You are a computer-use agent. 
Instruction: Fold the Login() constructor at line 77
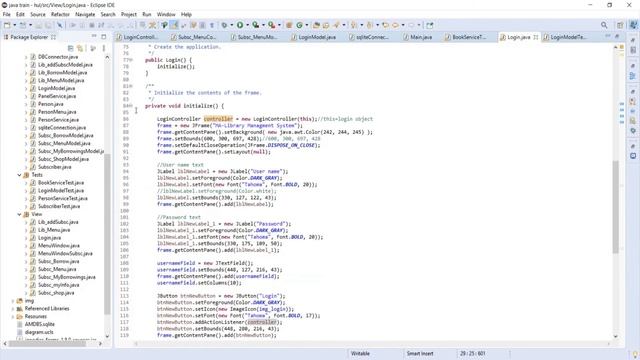click(131, 60)
